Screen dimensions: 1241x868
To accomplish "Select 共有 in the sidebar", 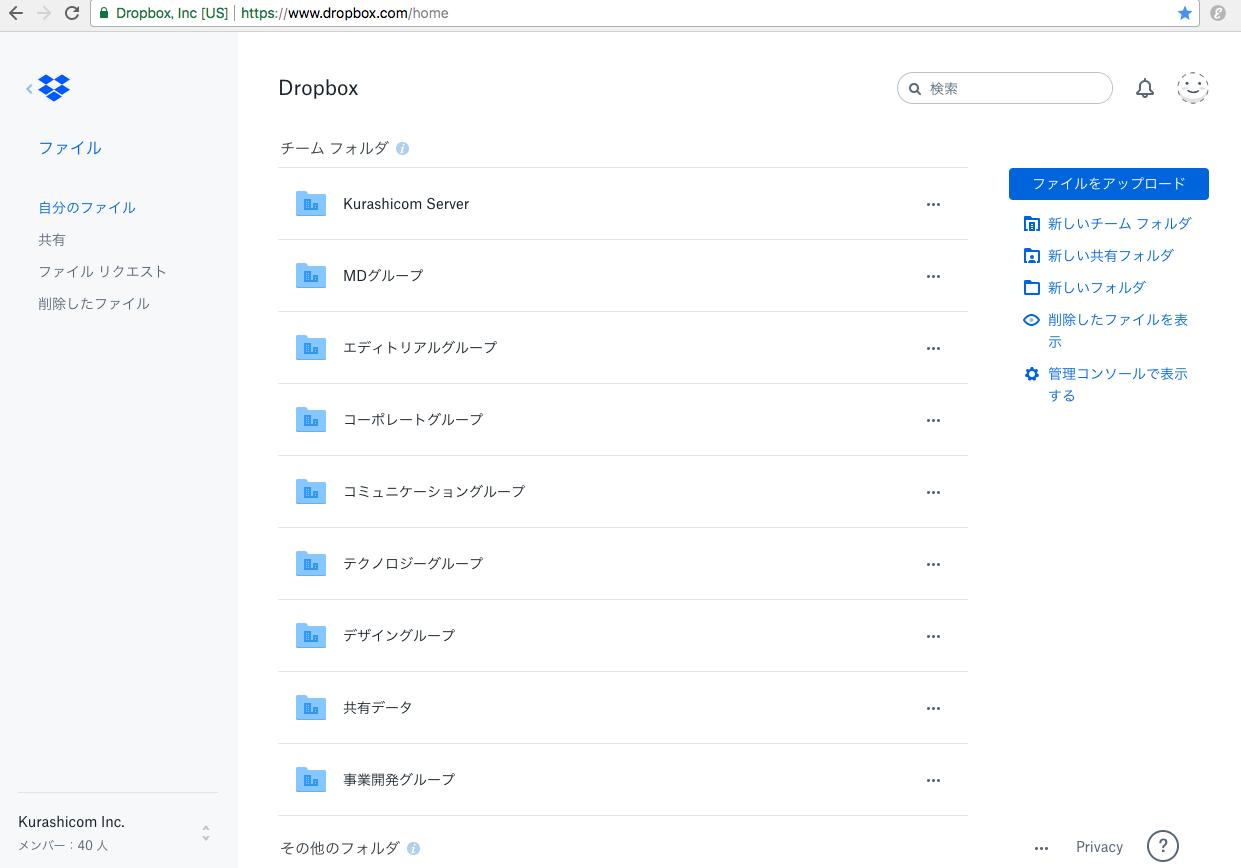I will pos(52,240).
